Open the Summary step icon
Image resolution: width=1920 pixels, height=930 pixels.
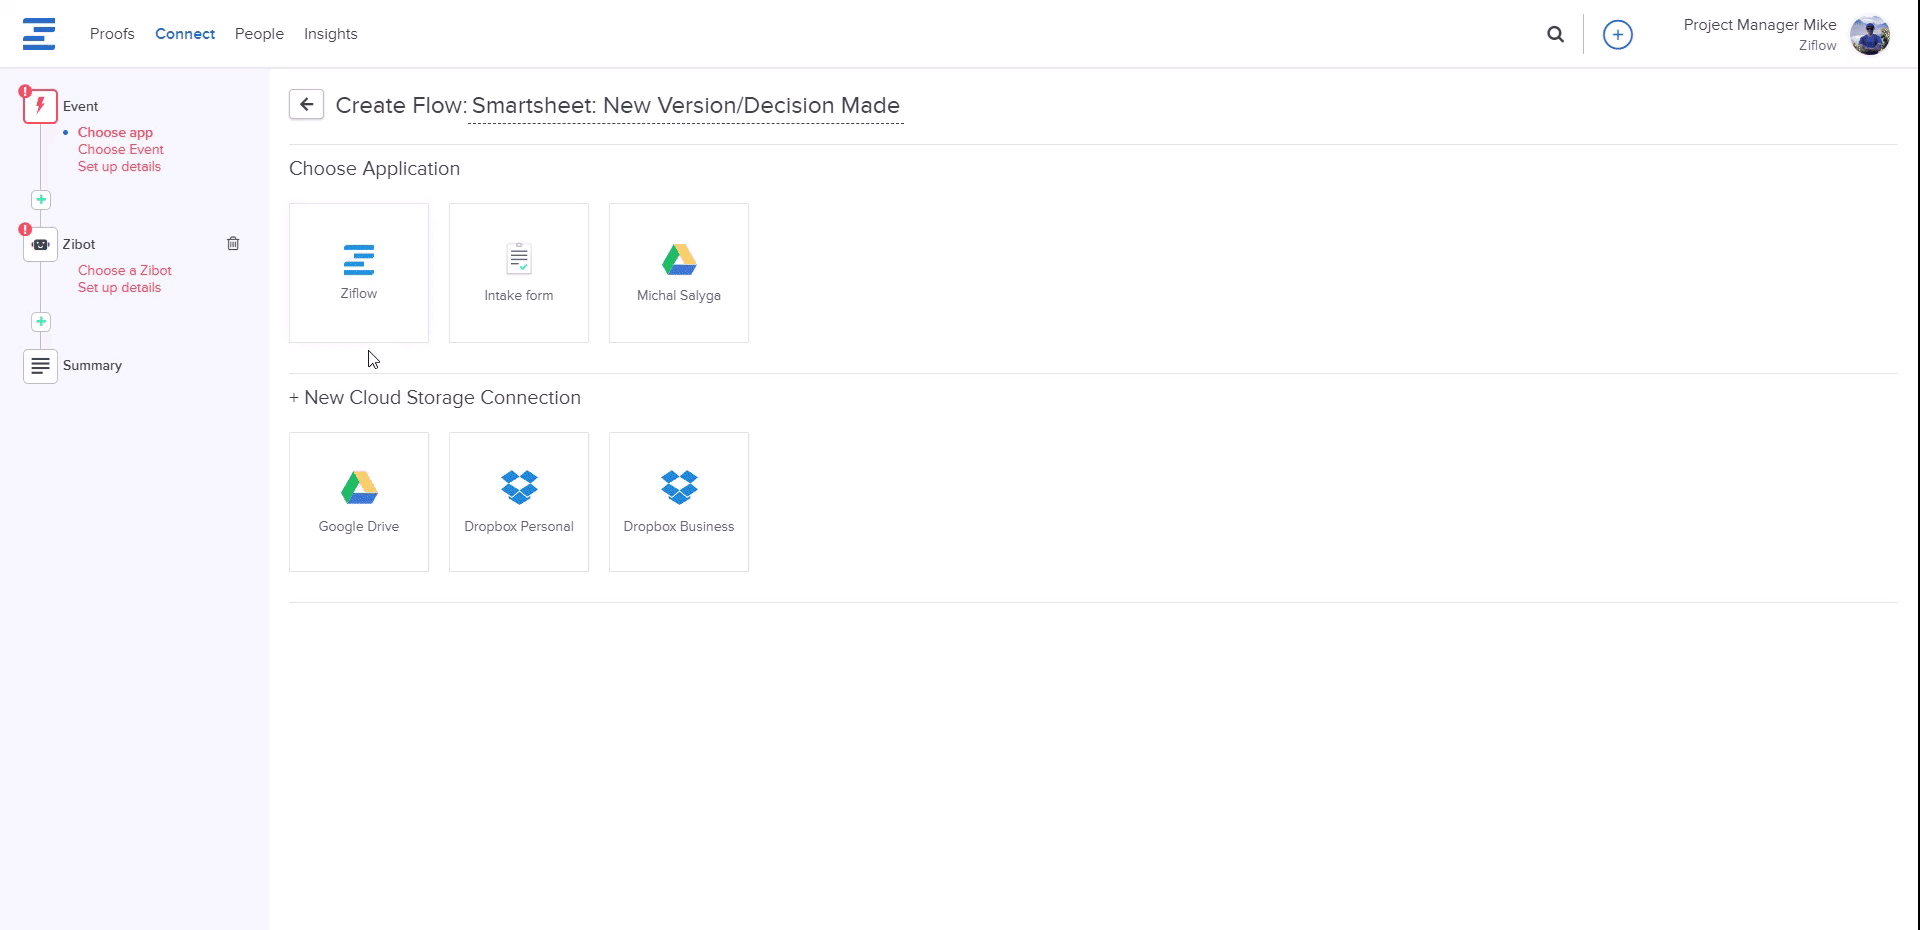tap(40, 366)
